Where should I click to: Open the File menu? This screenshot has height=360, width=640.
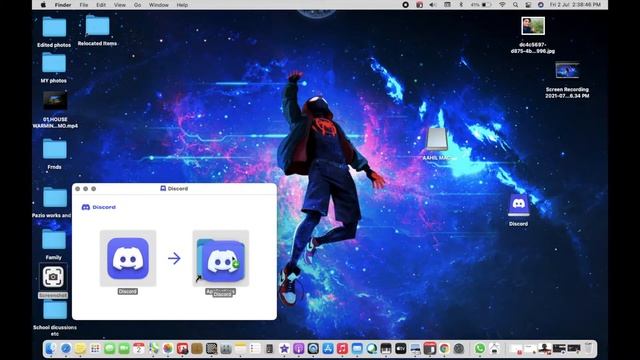coord(84,5)
